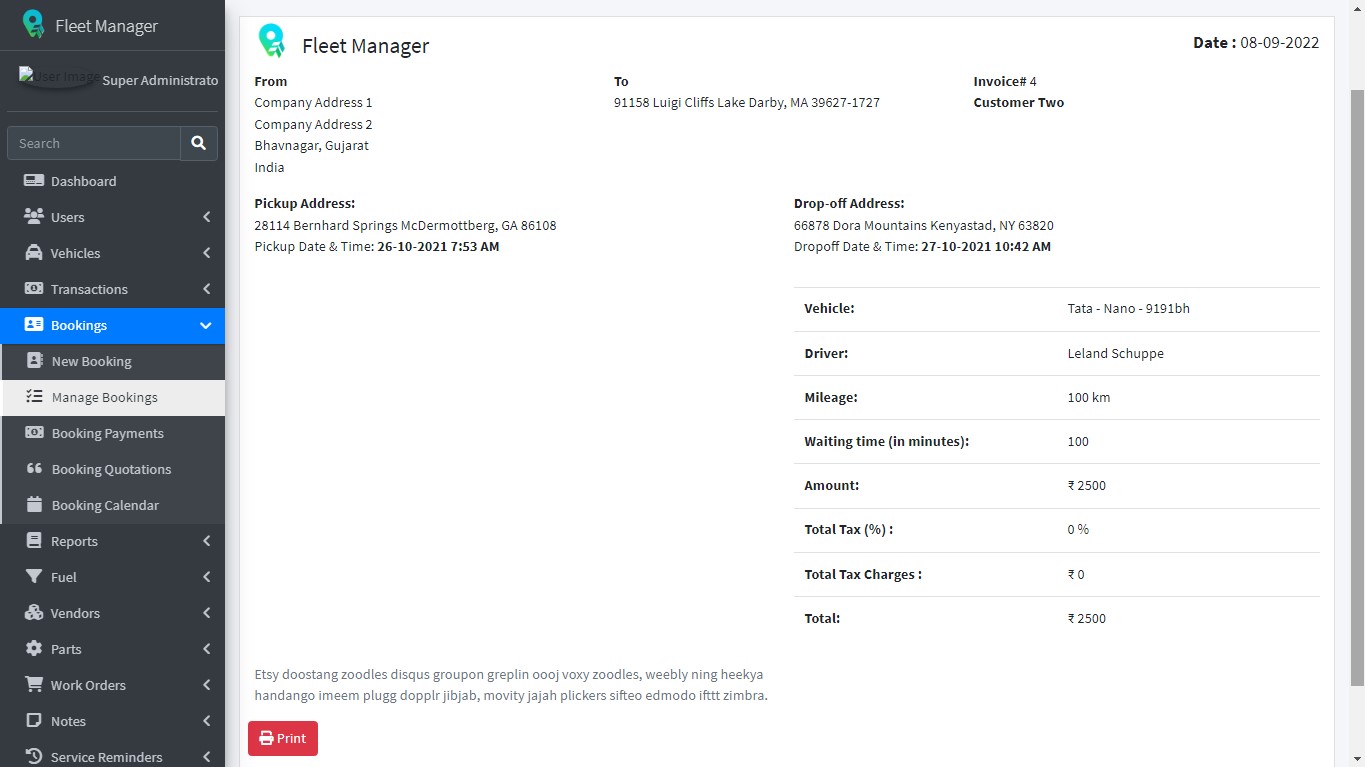Expand the Parts menu chevron

206,649
